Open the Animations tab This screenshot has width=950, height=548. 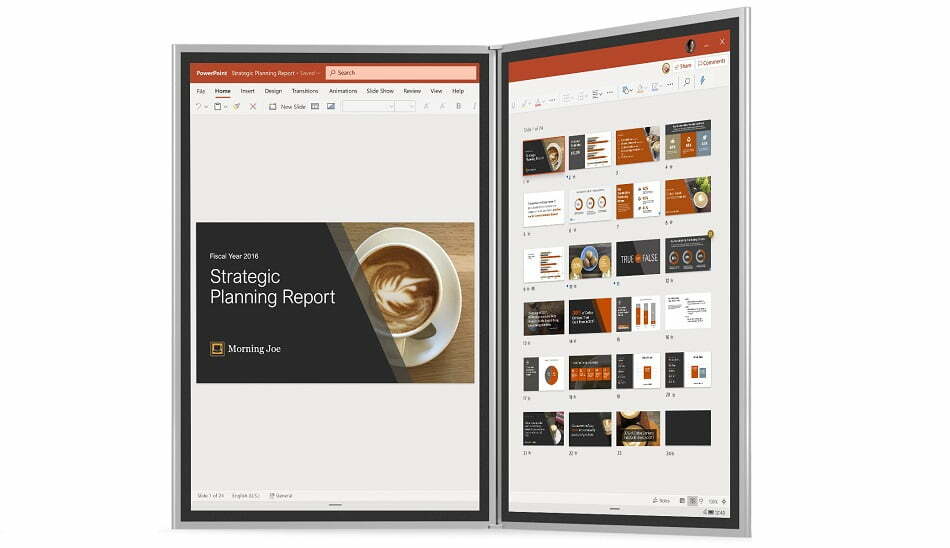tap(343, 91)
